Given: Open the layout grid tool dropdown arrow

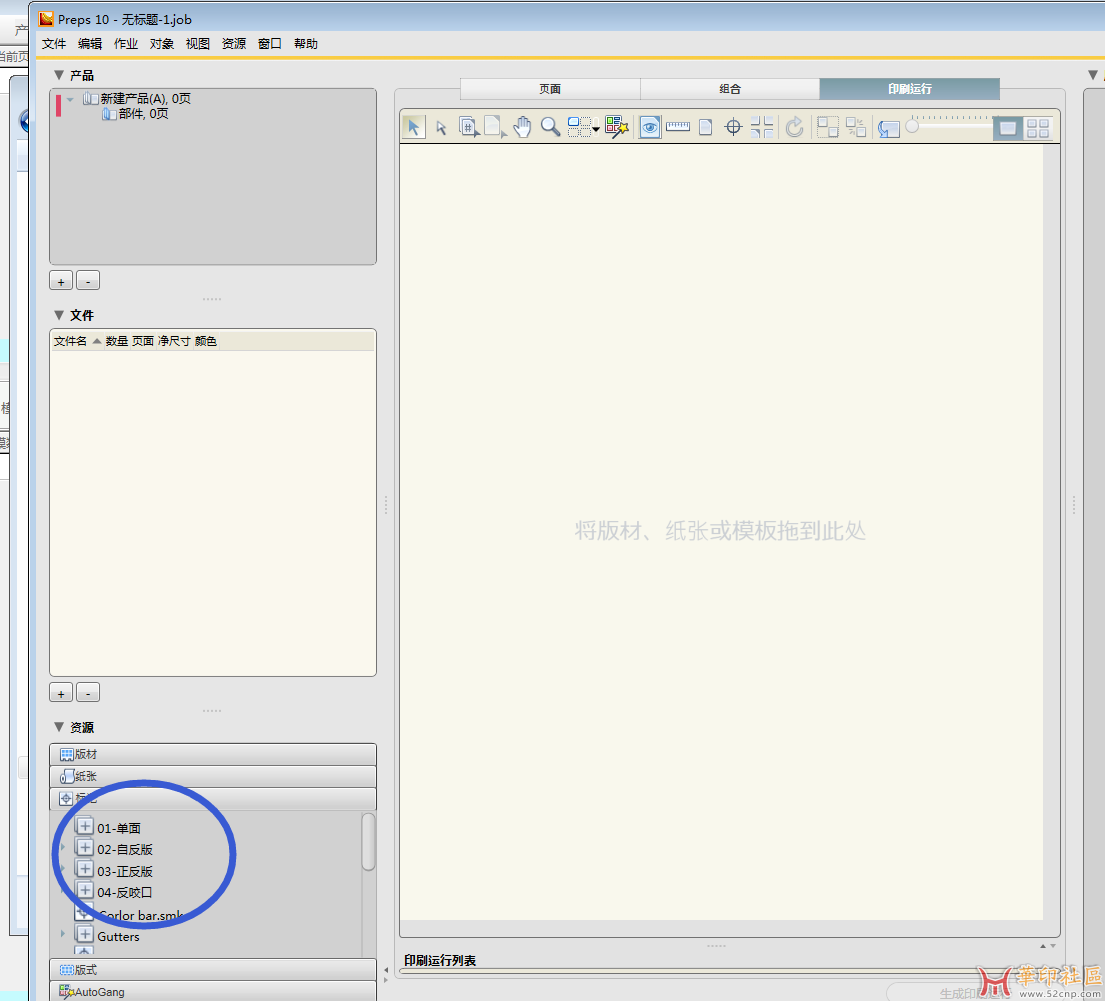Looking at the screenshot, I should tap(596, 129).
